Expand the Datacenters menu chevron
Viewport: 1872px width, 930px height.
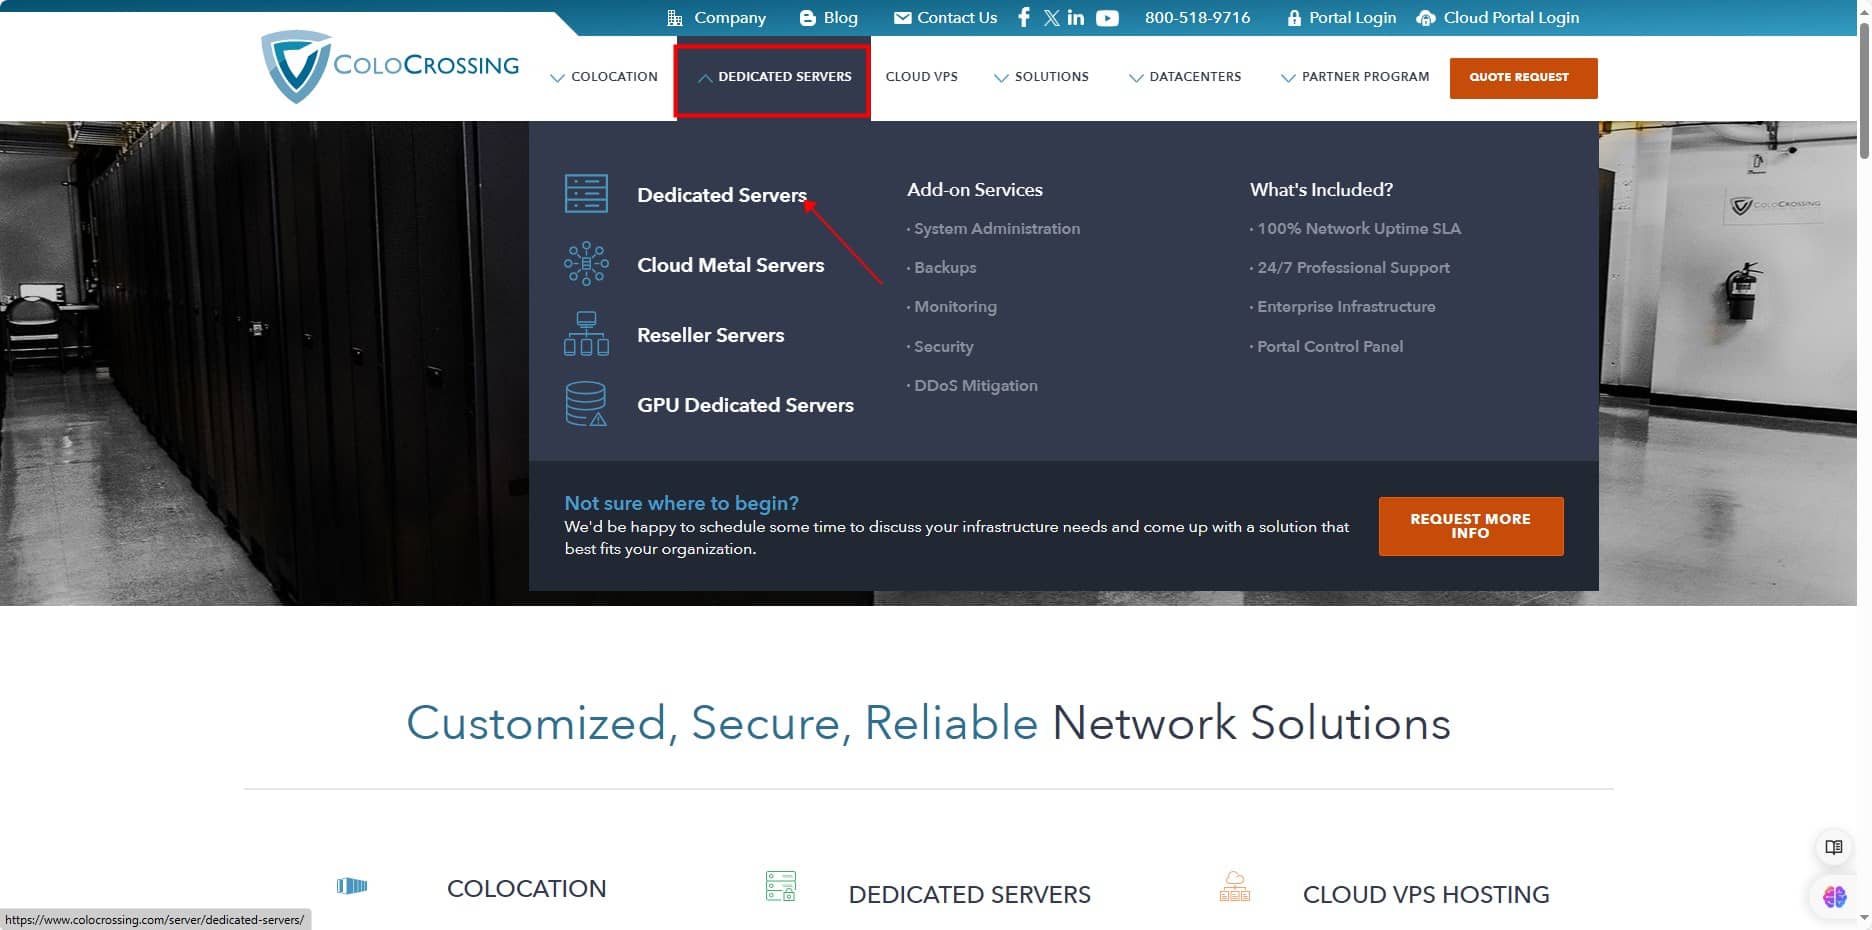click(1136, 77)
